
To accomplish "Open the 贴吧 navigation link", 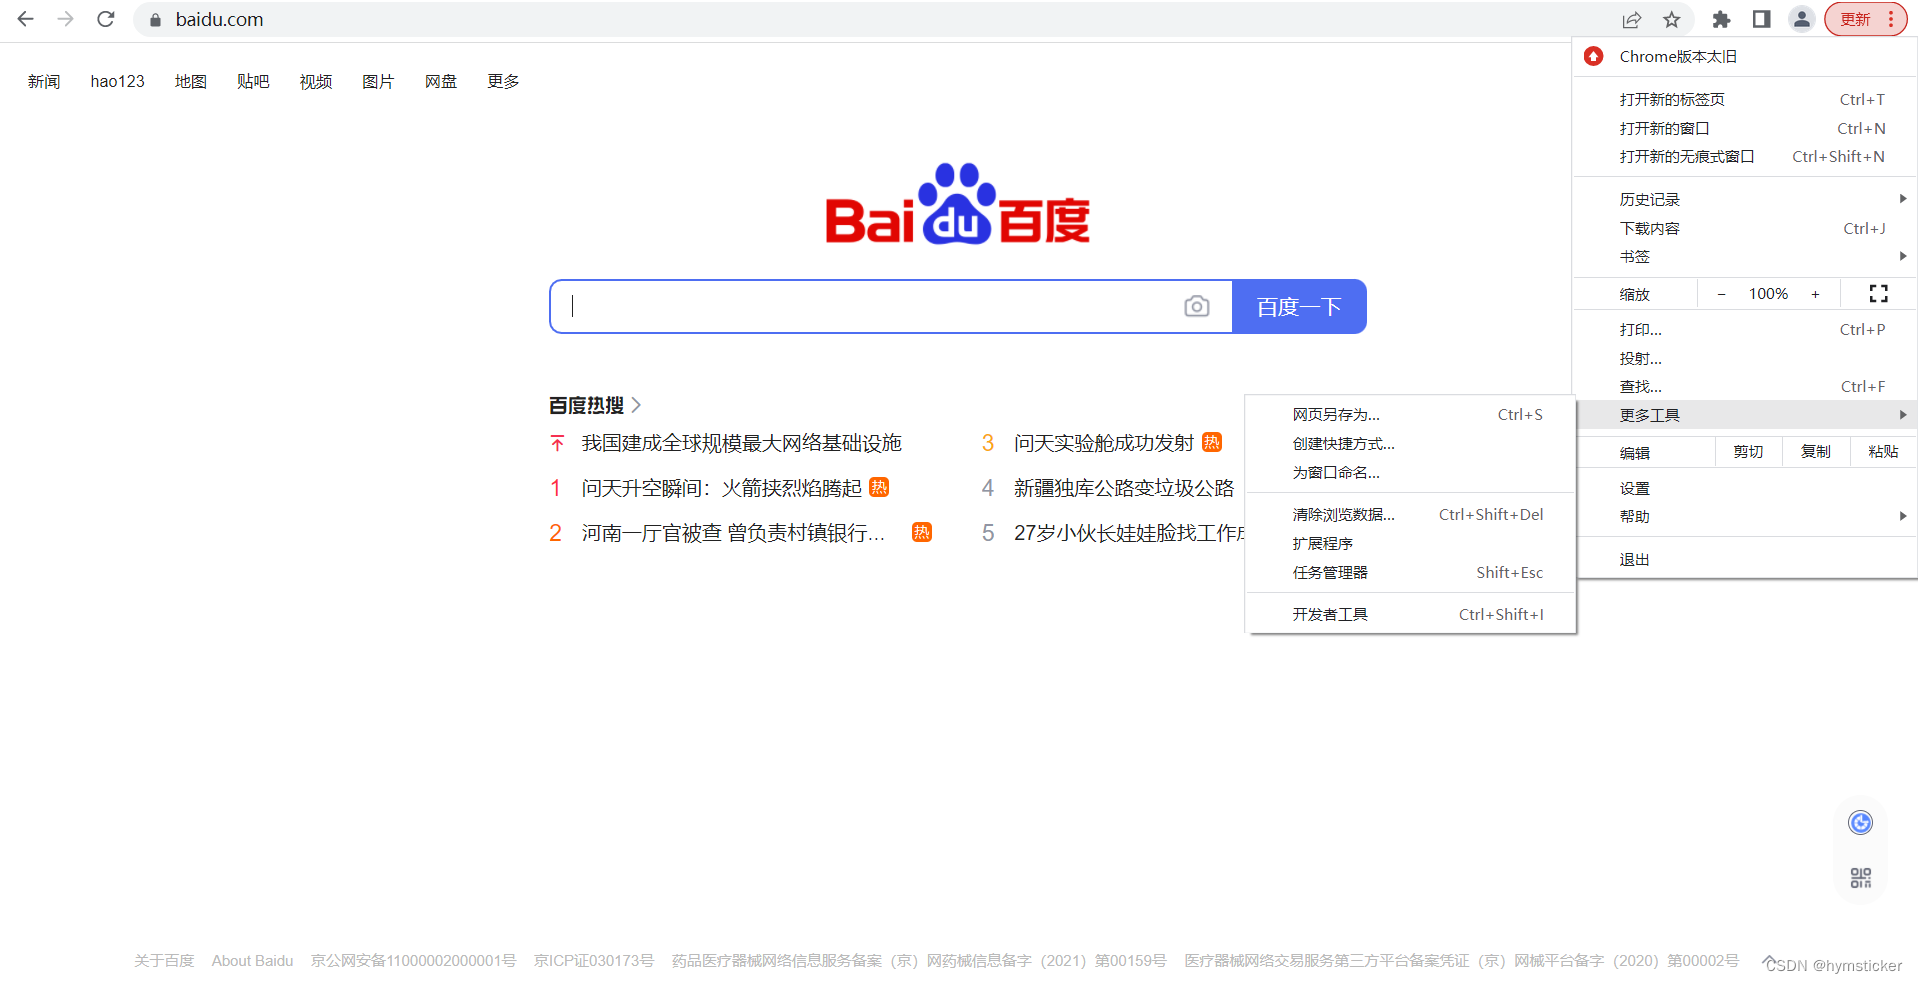I will tap(253, 81).
